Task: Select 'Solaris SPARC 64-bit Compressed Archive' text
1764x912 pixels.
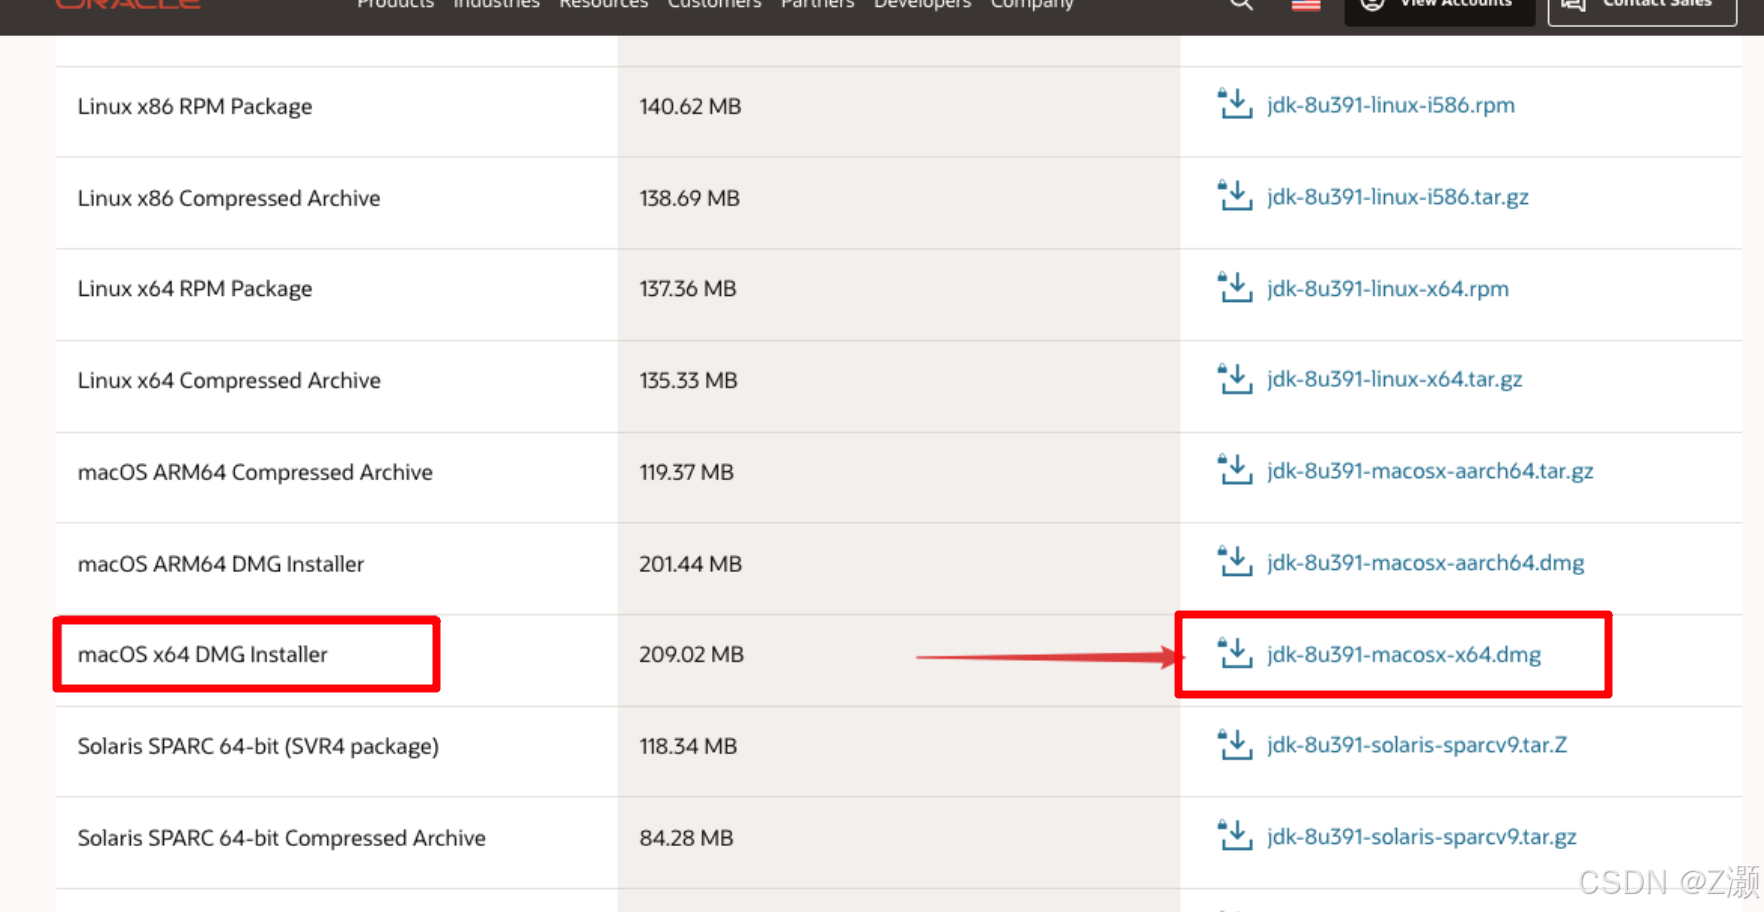Action: coord(282,838)
